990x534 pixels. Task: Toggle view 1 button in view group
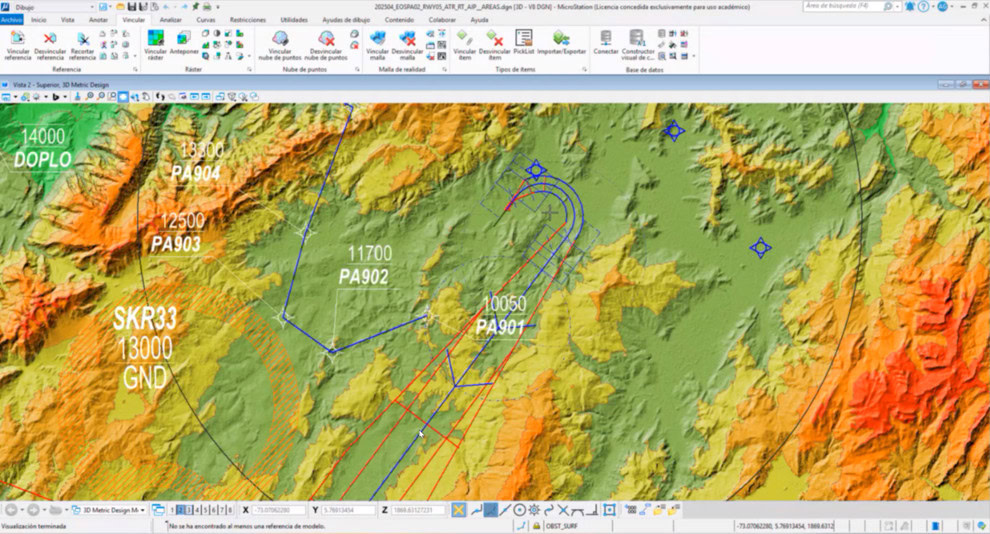pyautogui.click(x=171, y=510)
